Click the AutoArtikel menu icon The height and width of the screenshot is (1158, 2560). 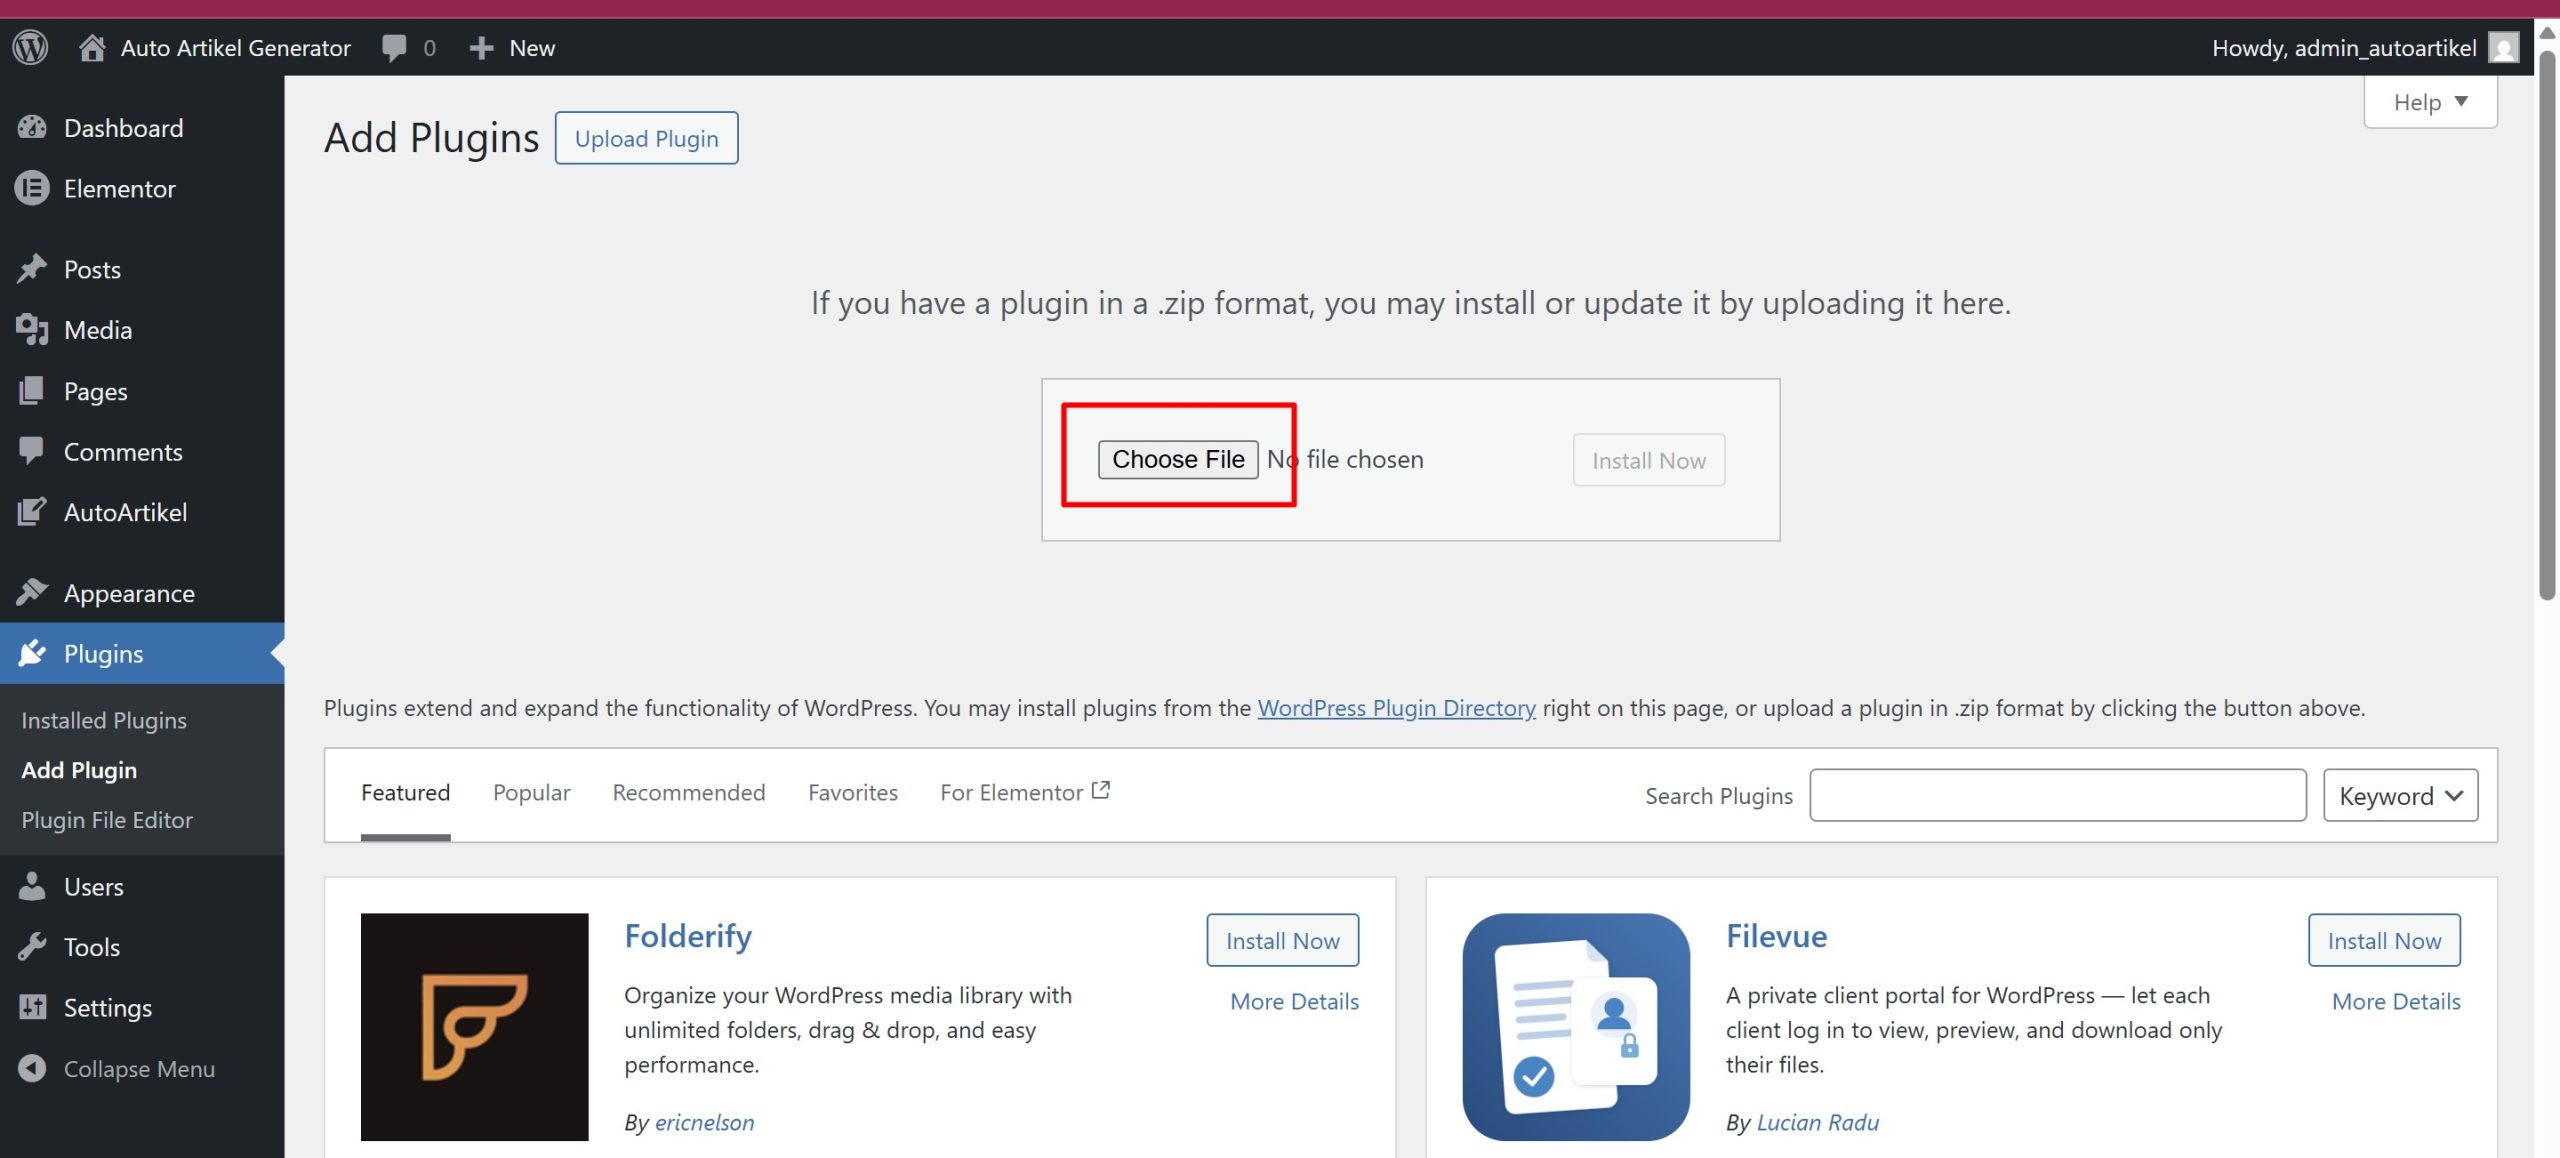click(32, 512)
